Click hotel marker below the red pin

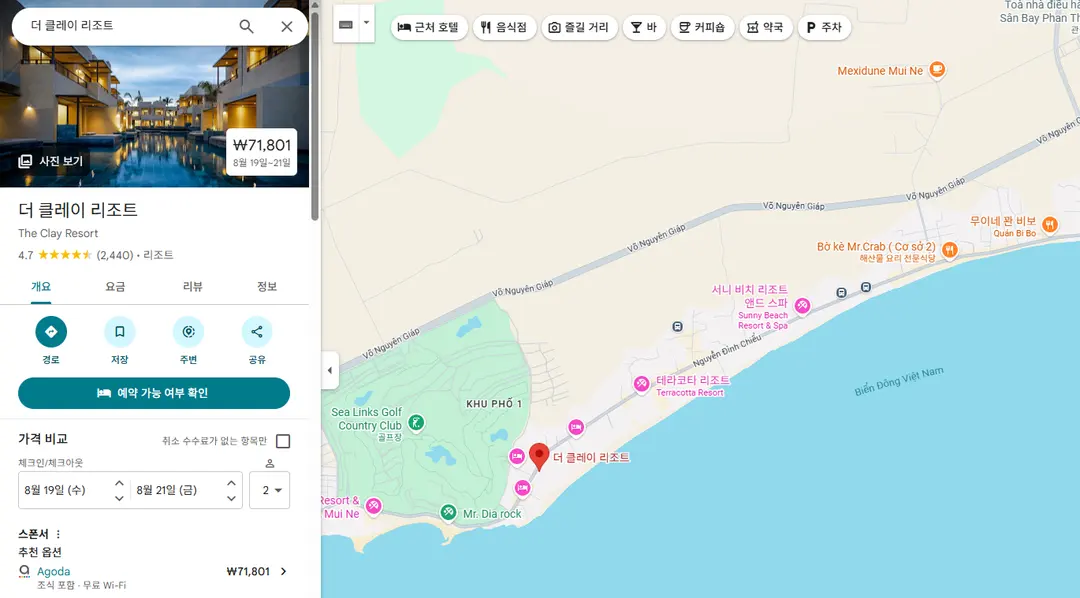tap(523, 488)
